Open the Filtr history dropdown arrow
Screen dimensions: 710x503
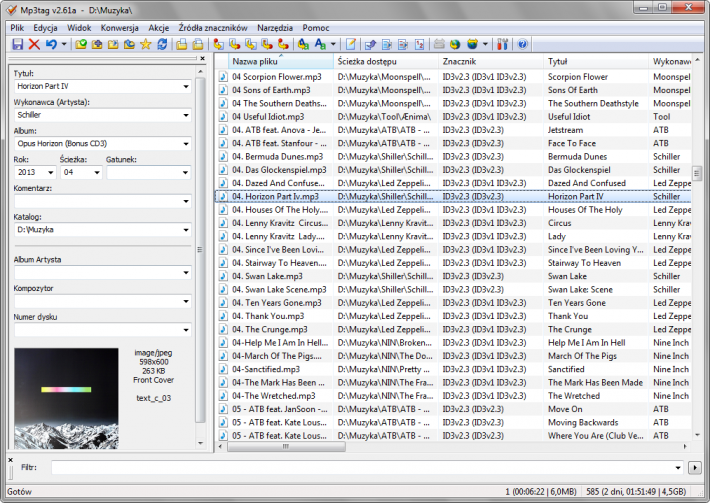point(678,467)
